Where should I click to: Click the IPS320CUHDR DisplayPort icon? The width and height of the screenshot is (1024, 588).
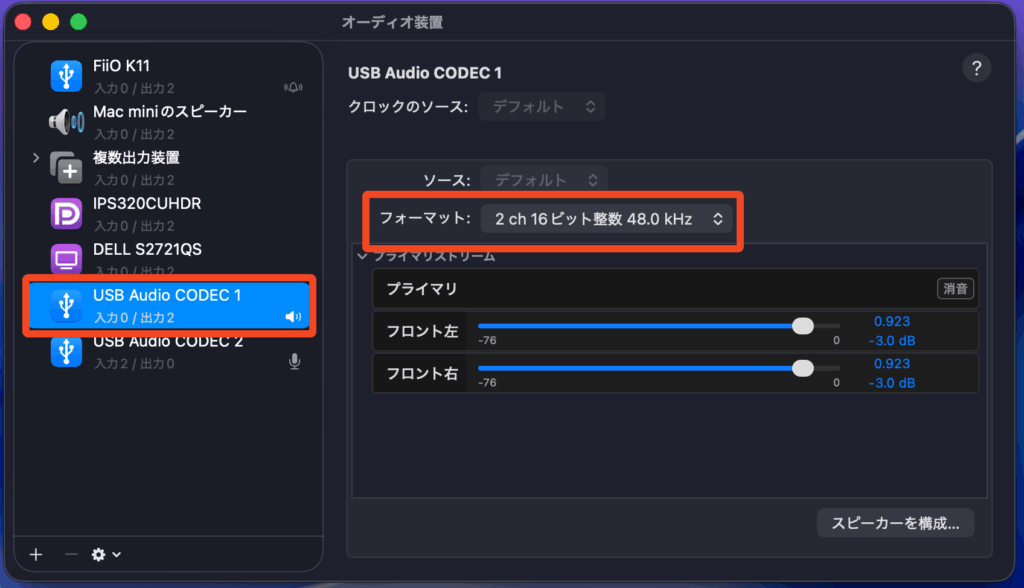point(66,214)
